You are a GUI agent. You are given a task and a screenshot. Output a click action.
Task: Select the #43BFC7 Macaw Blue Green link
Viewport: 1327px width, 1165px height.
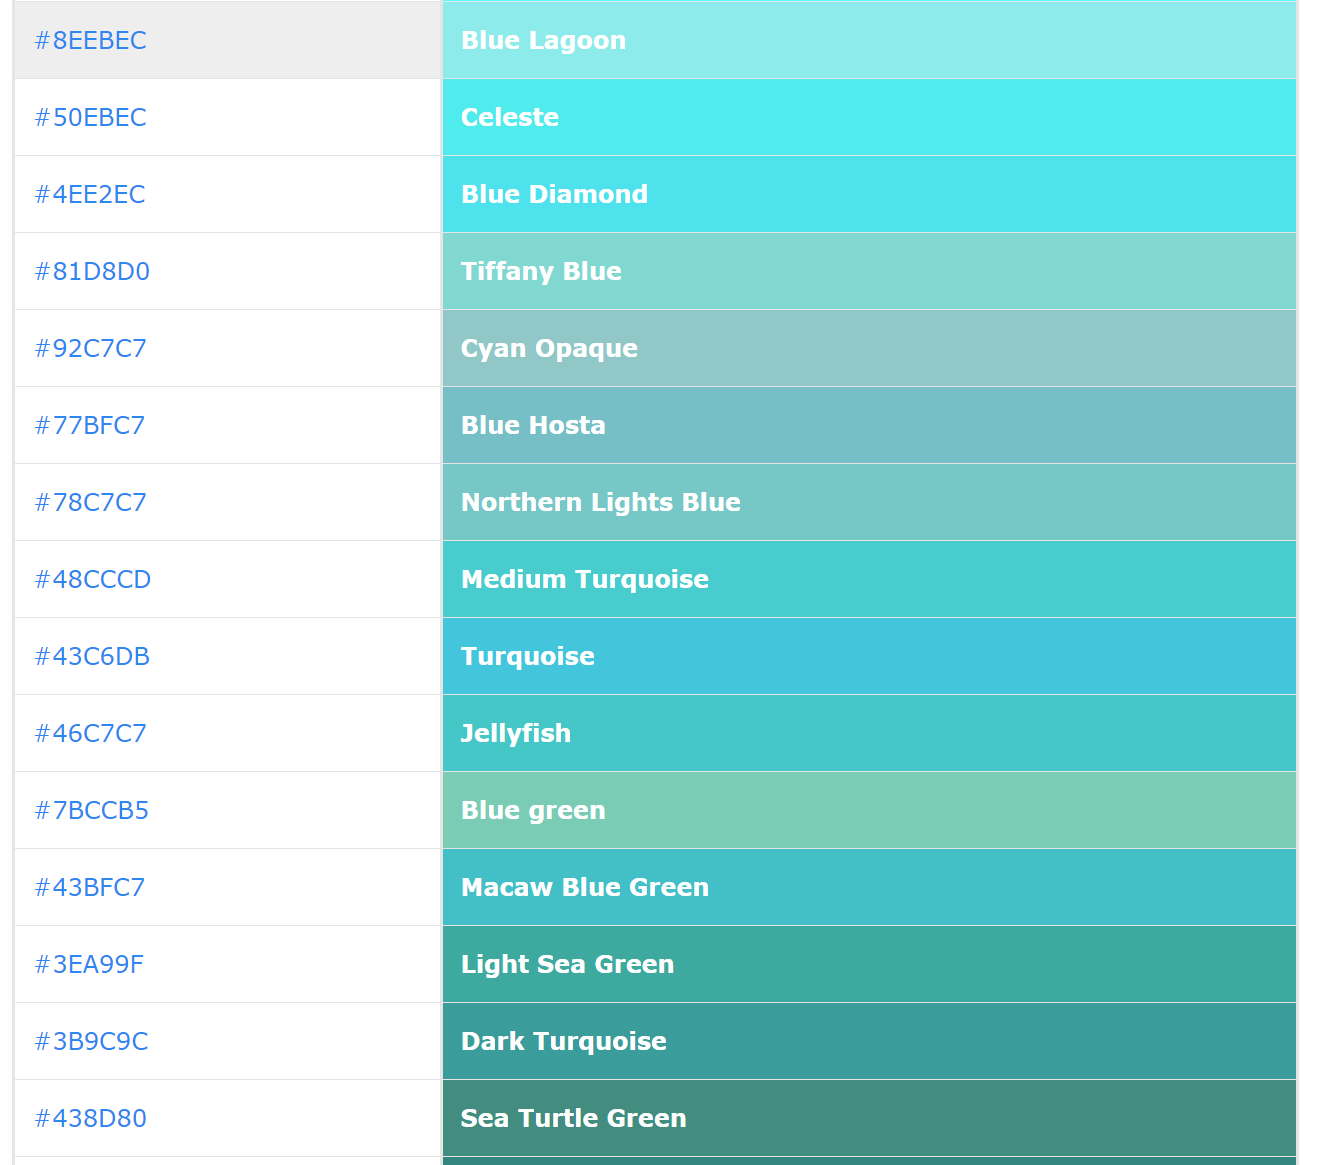pyautogui.click(x=90, y=887)
